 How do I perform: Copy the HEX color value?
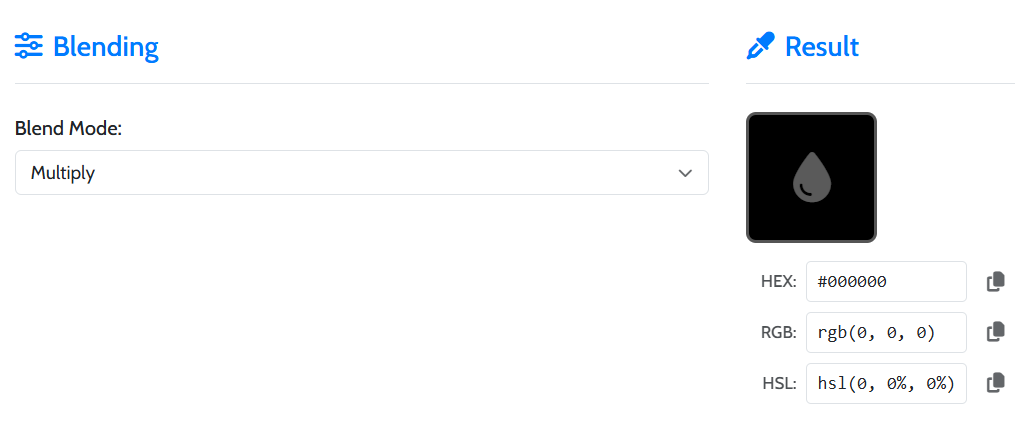tap(995, 282)
